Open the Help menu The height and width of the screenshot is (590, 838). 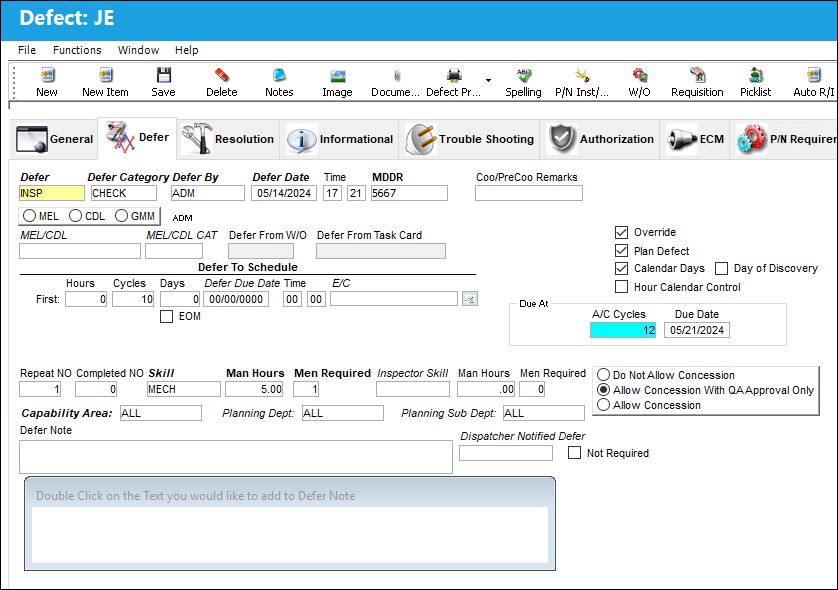tap(187, 50)
